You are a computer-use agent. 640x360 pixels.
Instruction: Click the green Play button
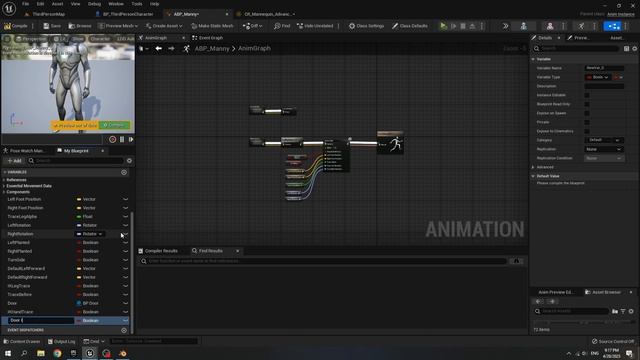click(x=443, y=26)
